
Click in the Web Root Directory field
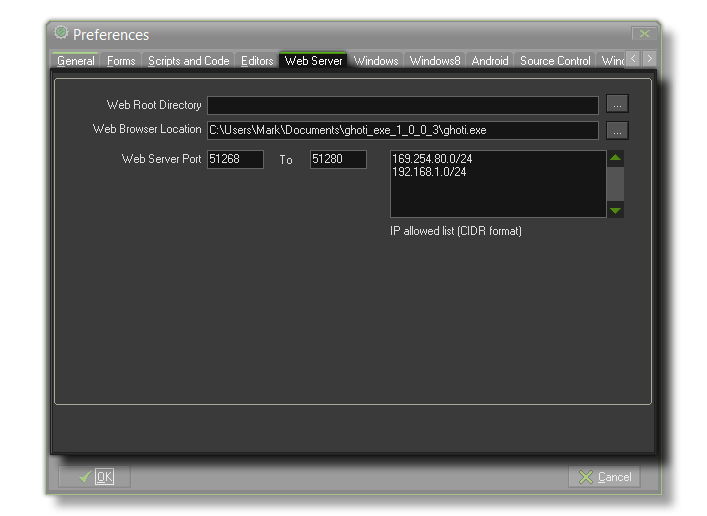(x=402, y=105)
